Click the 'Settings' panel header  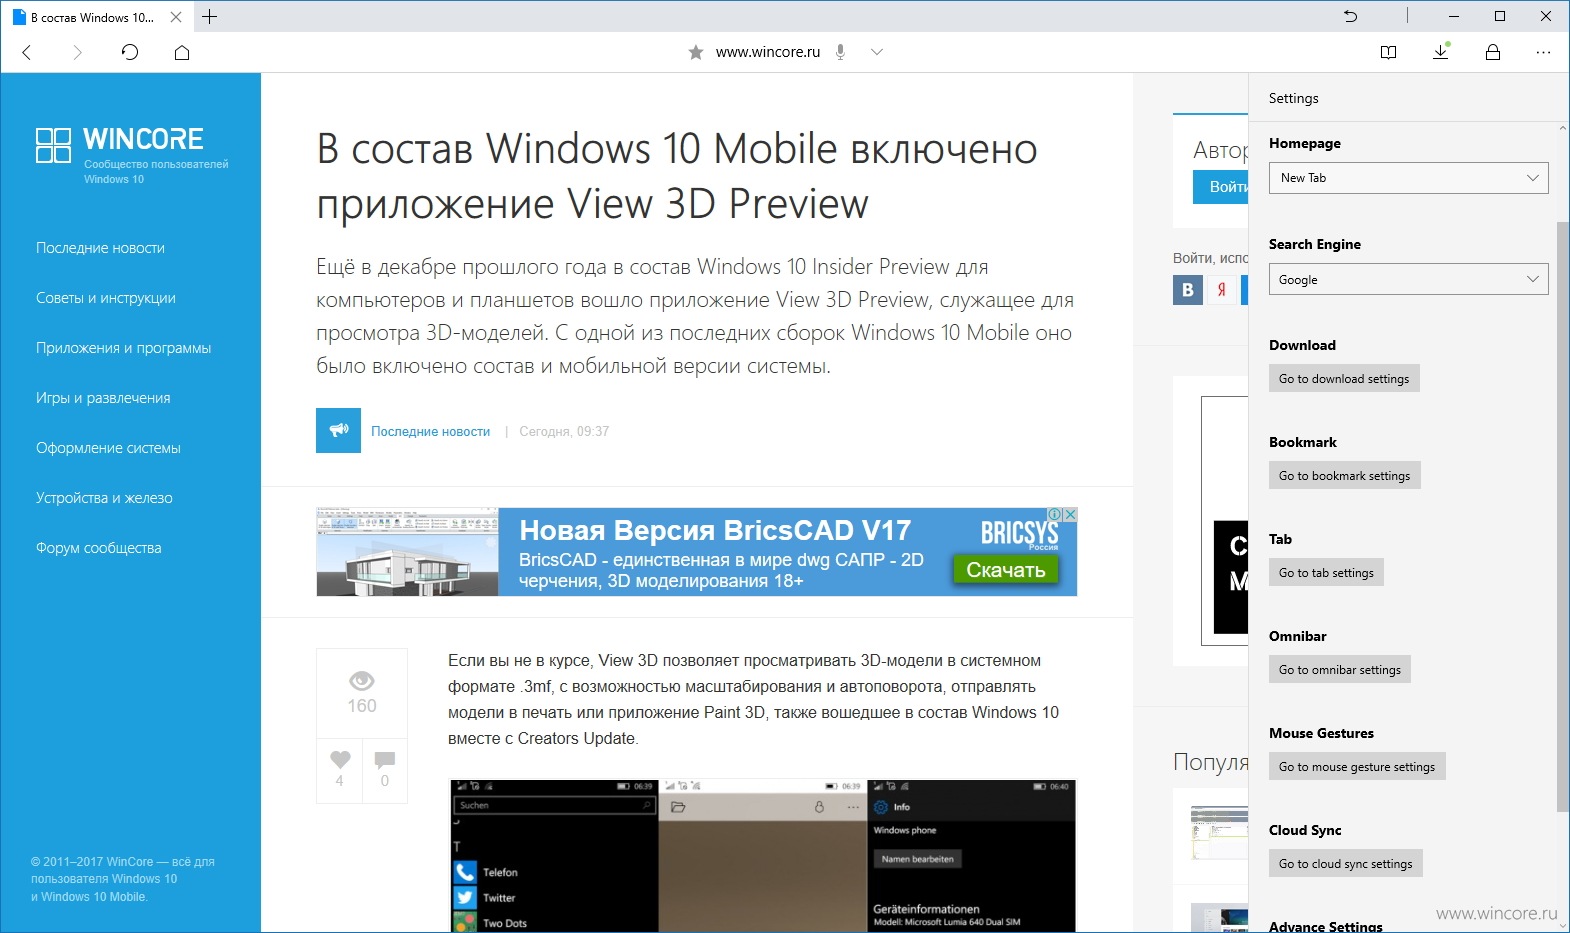click(1293, 98)
